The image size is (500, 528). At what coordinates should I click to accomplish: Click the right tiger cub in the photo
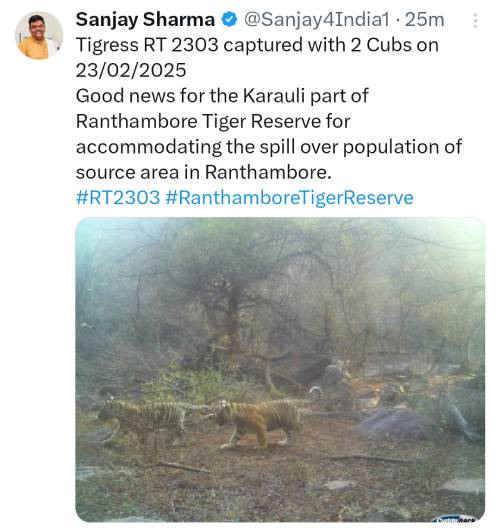click(x=258, y=424)
